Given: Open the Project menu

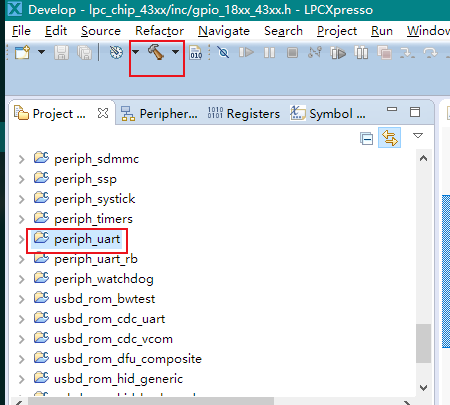Looking at the screenshot, I should (x=337, y=31).
